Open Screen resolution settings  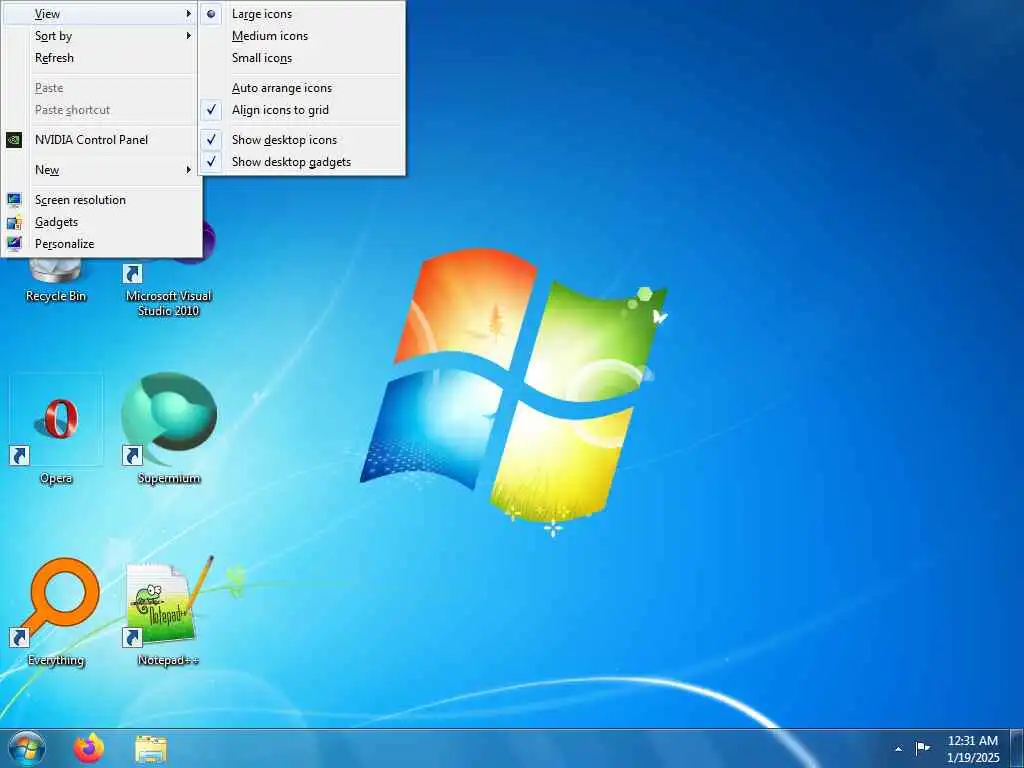(102, 200)
